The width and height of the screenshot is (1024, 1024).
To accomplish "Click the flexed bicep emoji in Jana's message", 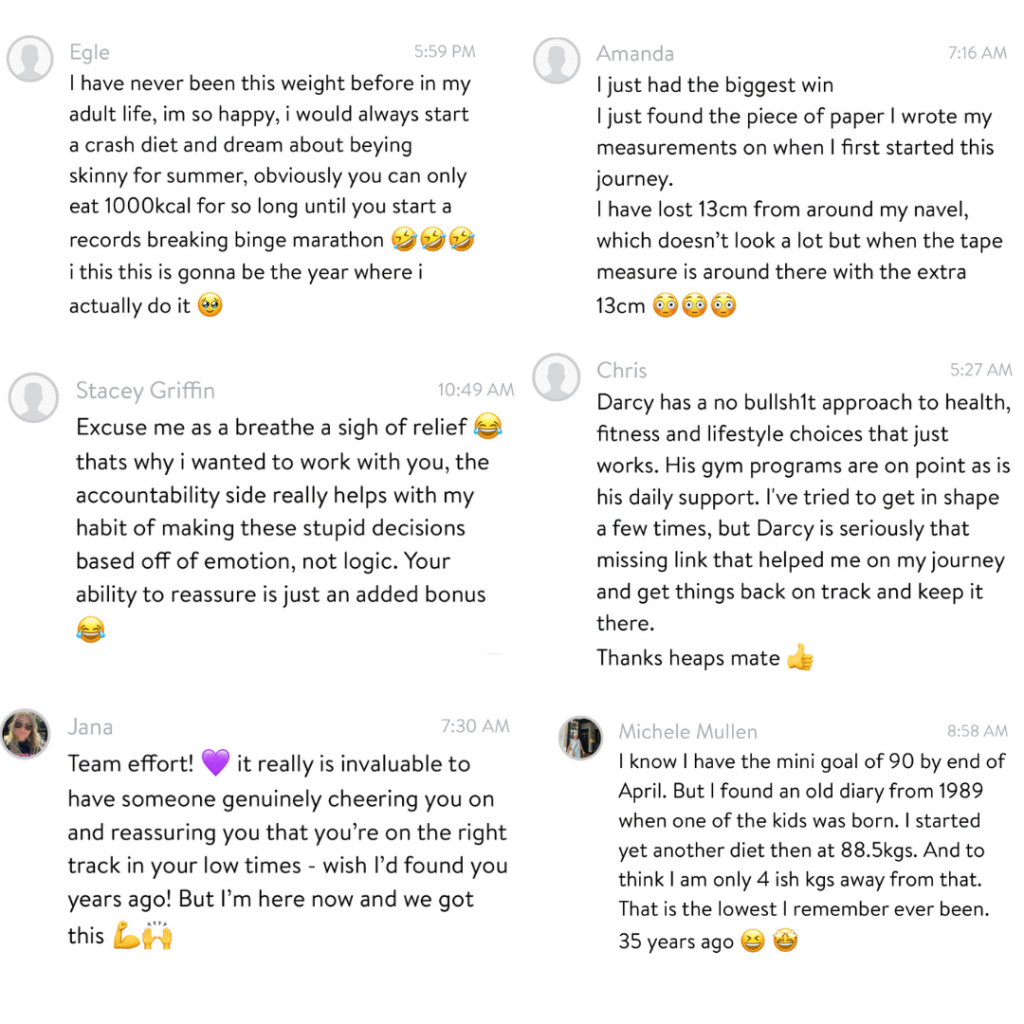I will pyautogui.click(x=126, y=935).
